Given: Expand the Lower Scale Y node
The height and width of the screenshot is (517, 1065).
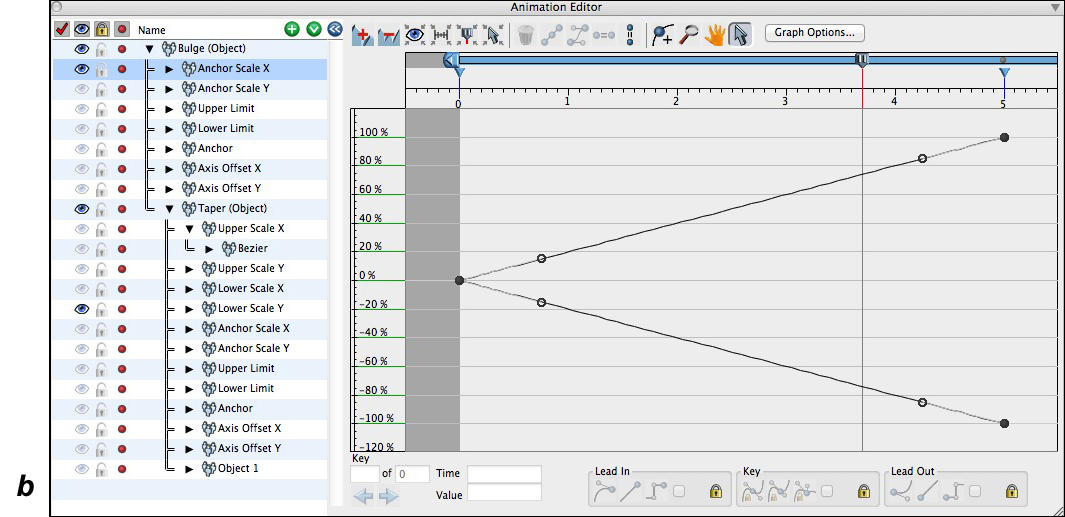Looking at the screenshot, I should 189,308.
